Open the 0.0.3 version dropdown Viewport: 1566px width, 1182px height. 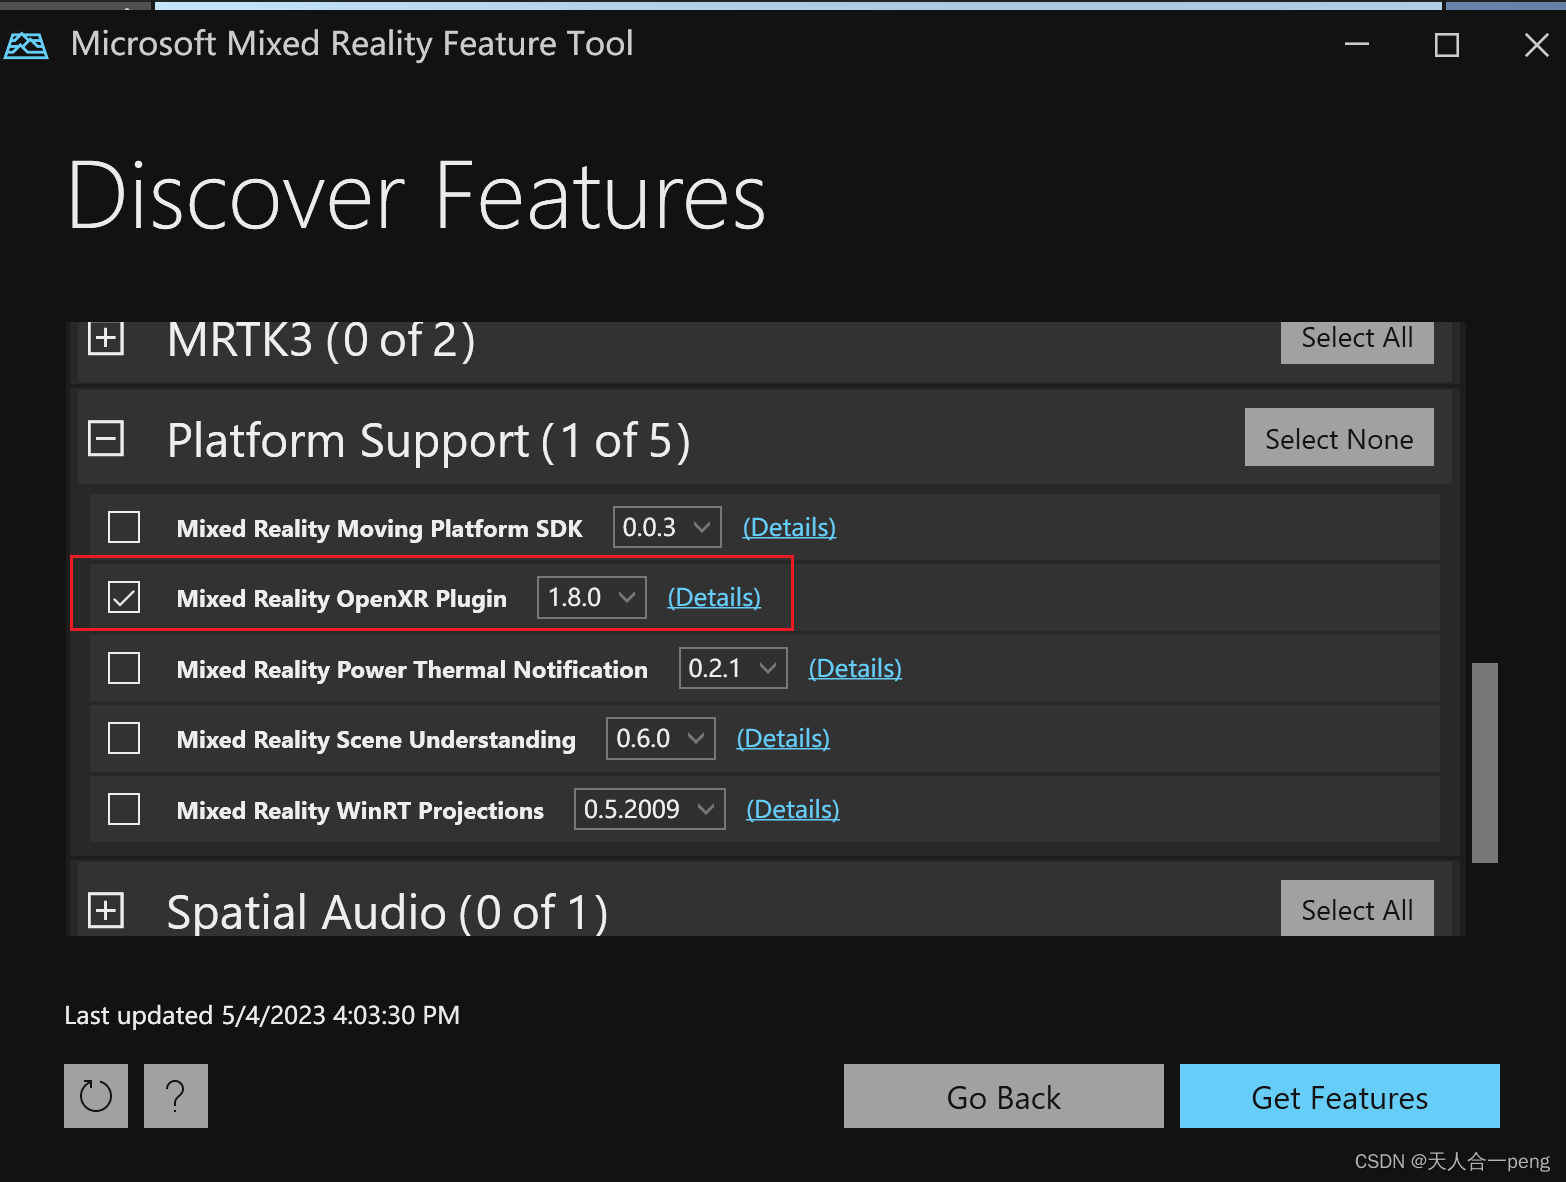[667, 527]
